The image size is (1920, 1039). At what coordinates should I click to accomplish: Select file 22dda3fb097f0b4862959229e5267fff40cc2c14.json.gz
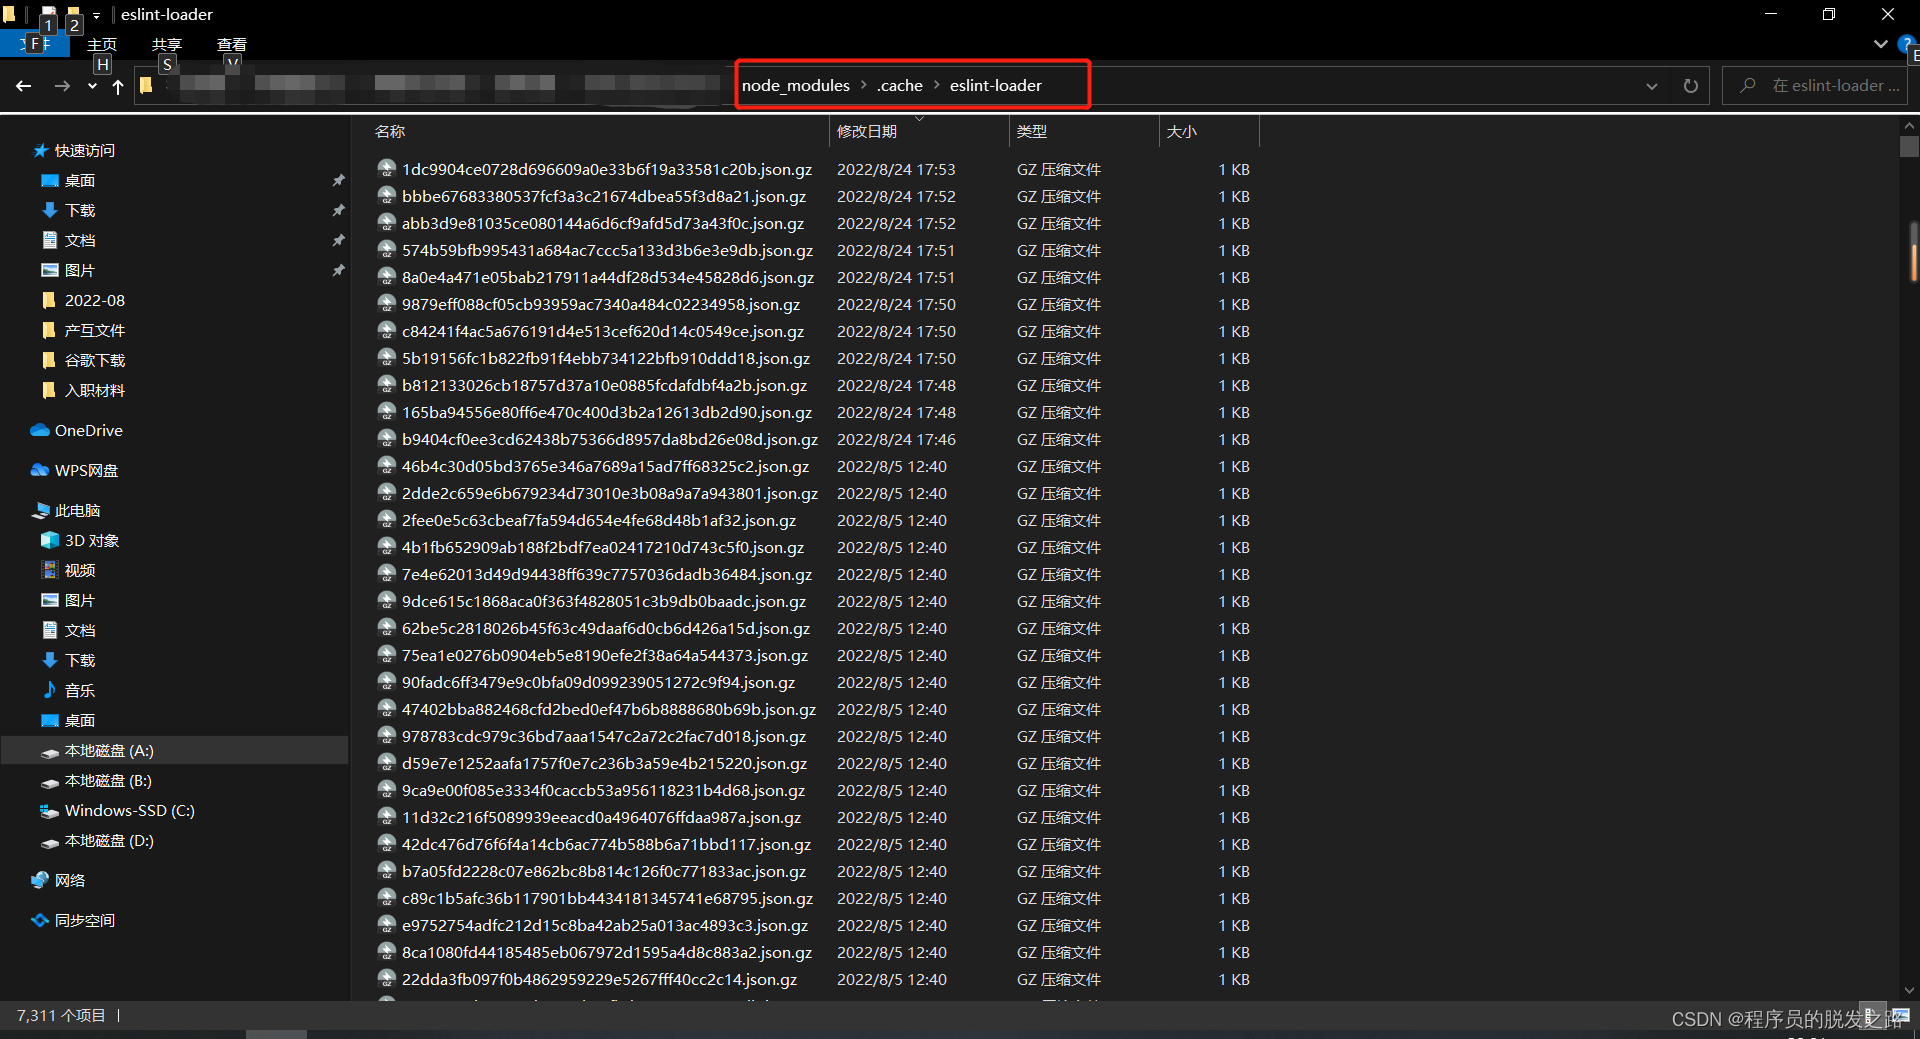point(599,979)
